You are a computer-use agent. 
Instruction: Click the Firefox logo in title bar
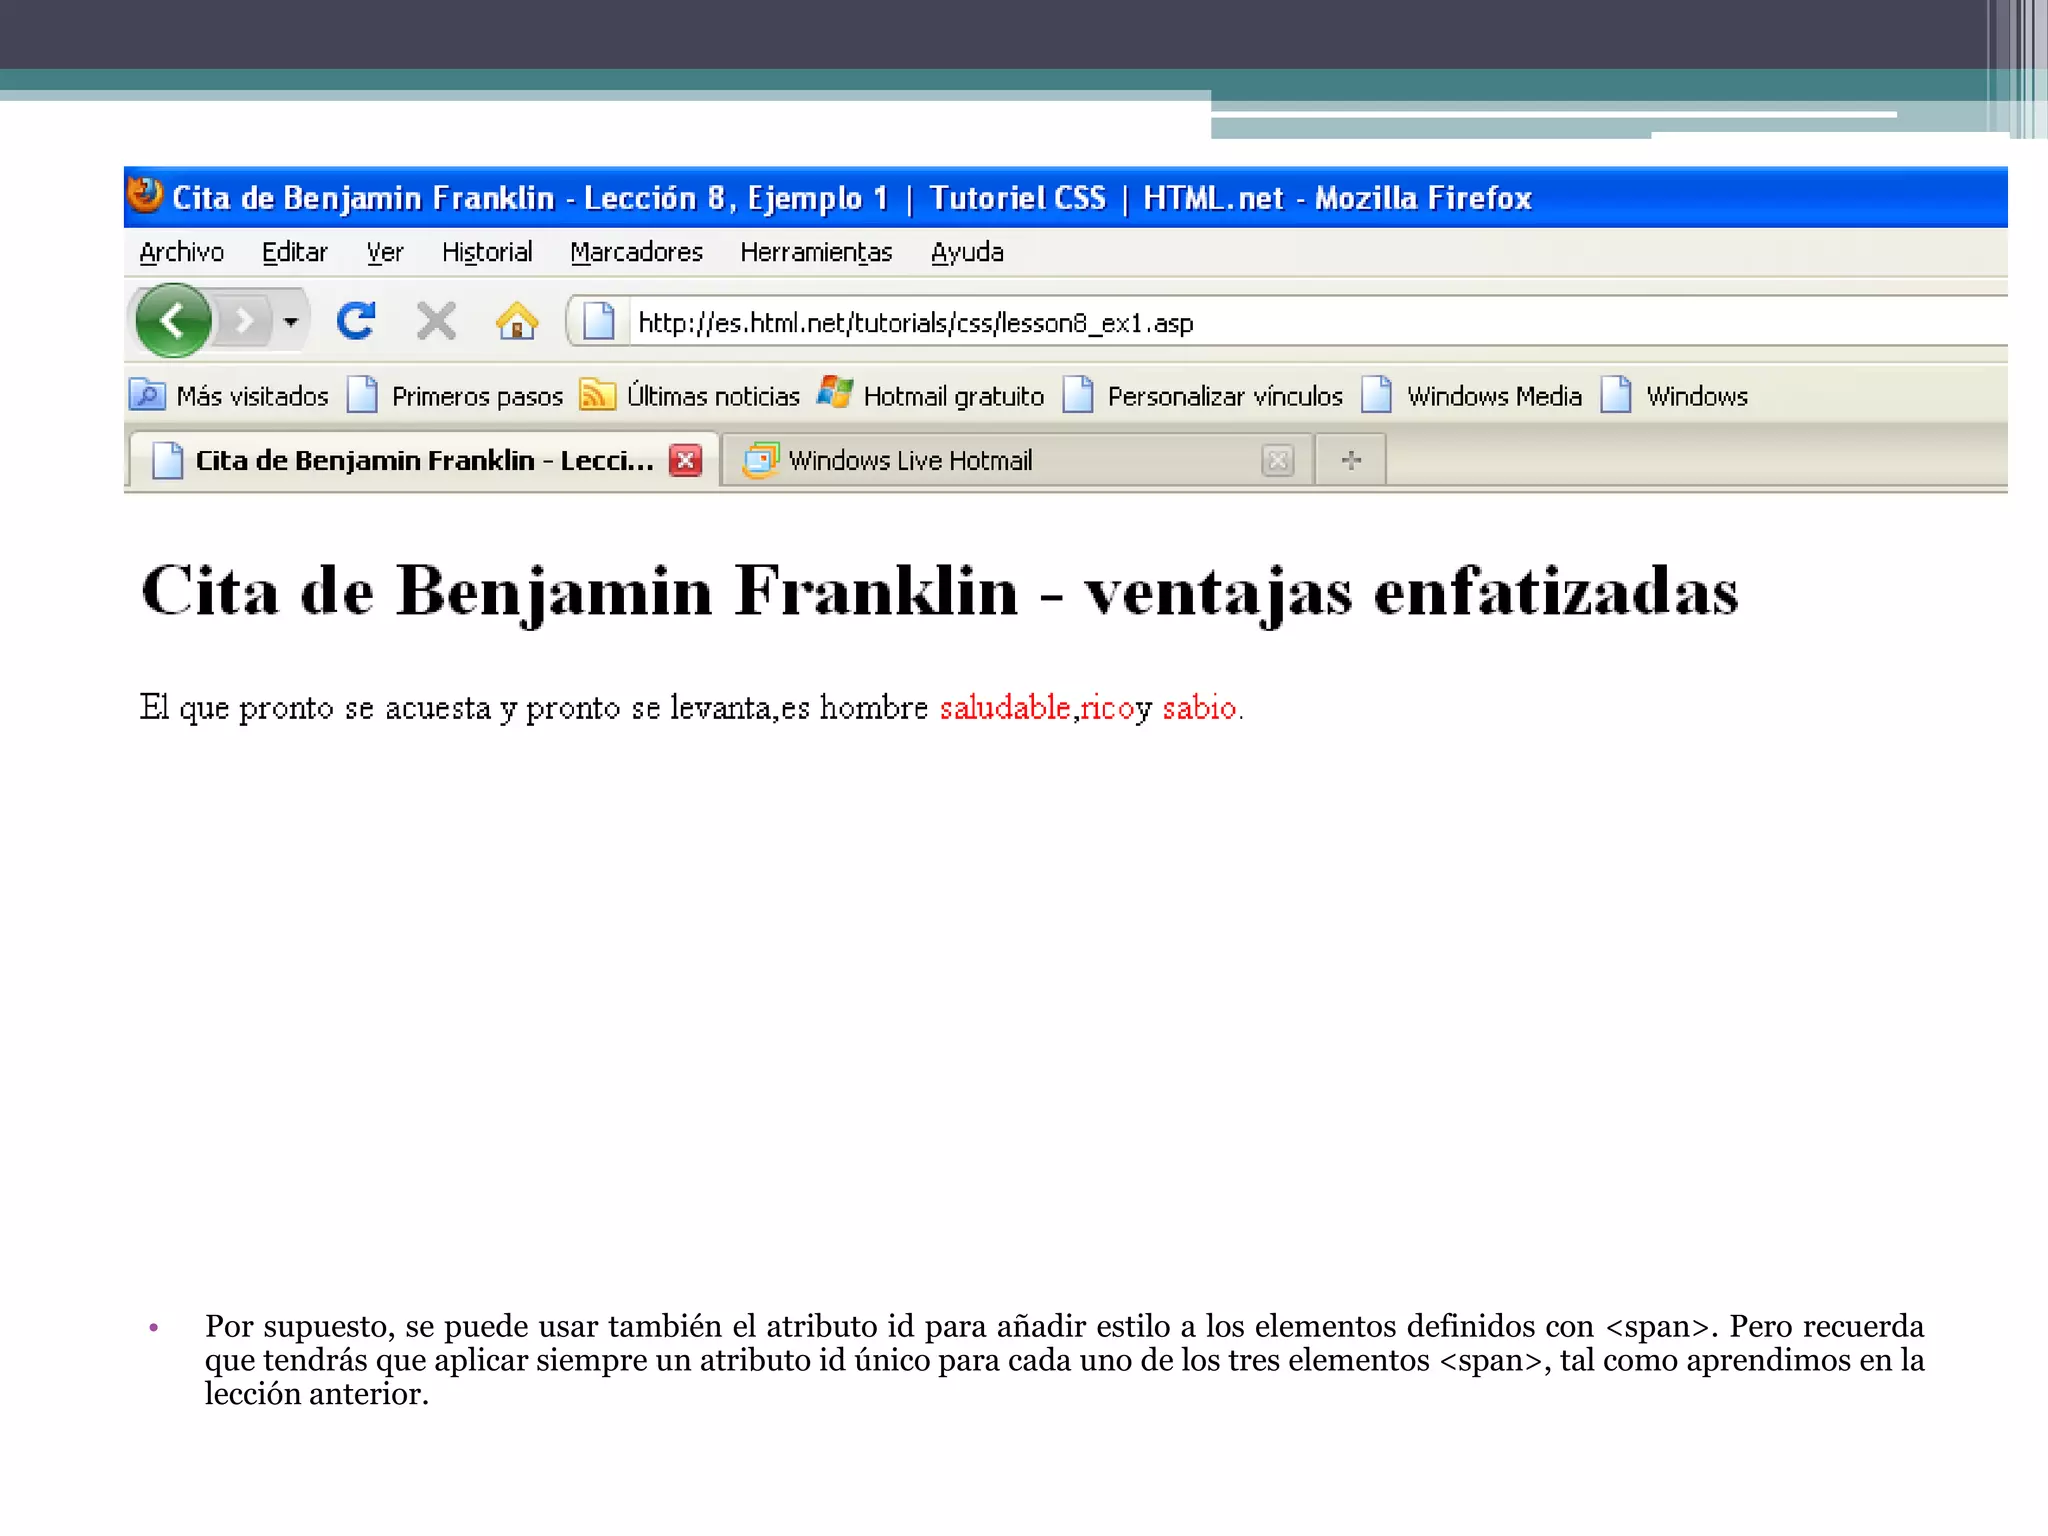click(x=145, y=195)
